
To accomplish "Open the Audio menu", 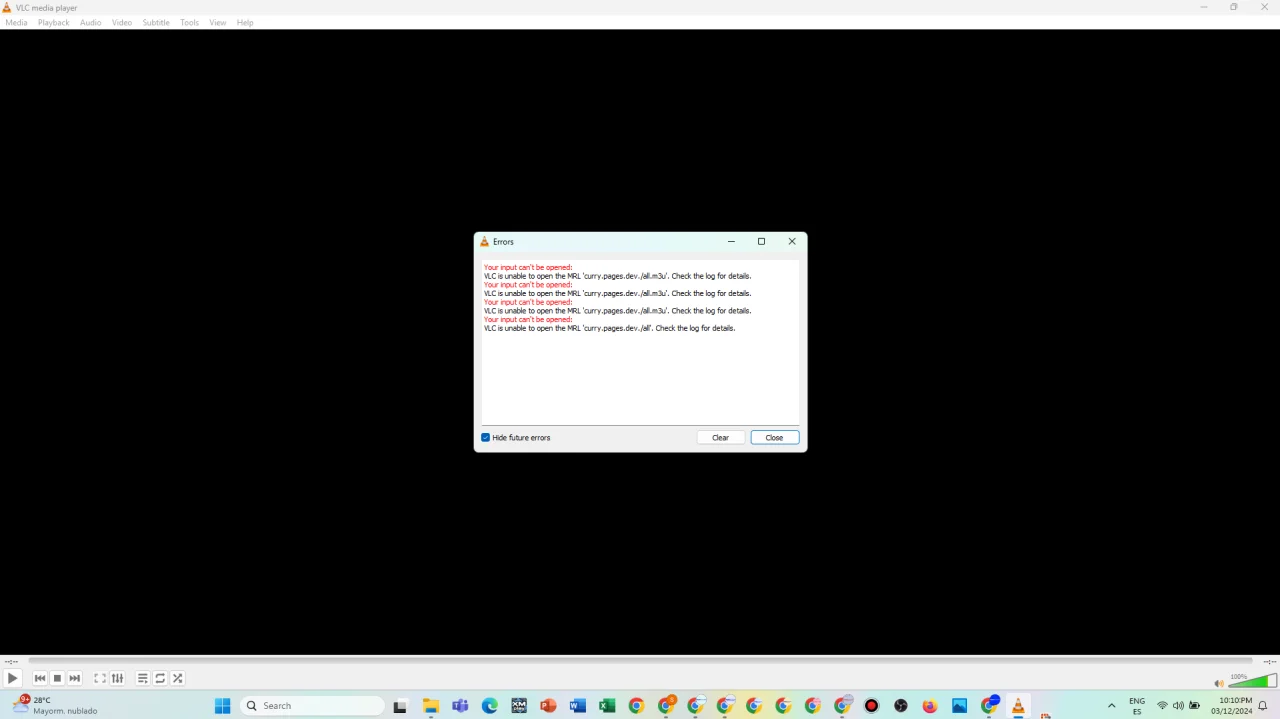I will pos(91,22).
